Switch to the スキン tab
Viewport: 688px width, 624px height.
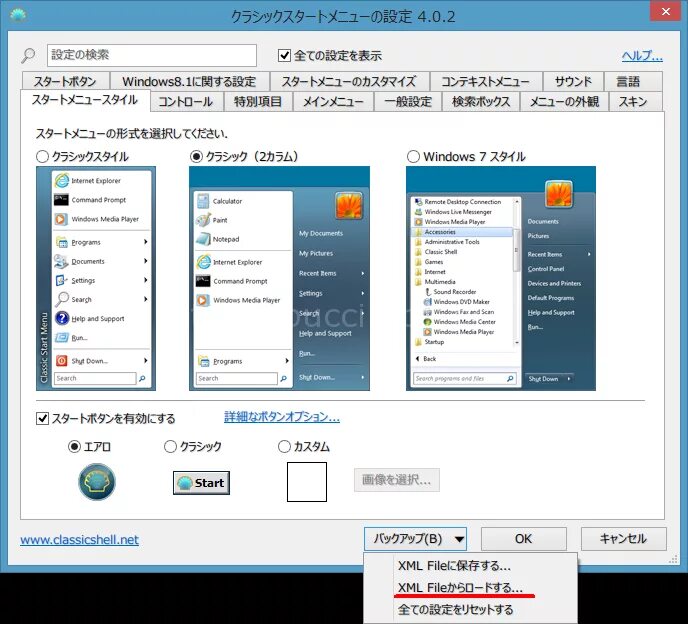point(634,102)
